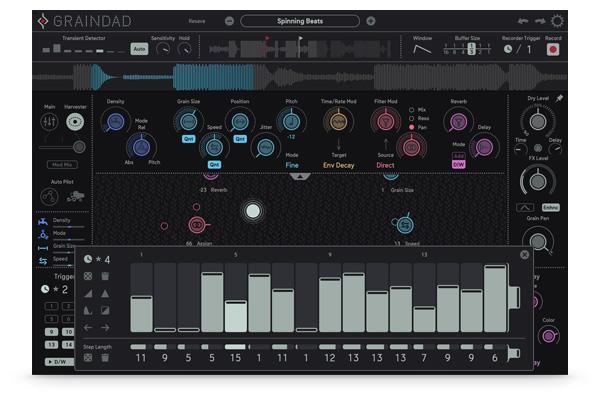This screenshot has width=600, height=400.
Task: Click the Harvester mode icon
Action: tap(75, 122)
